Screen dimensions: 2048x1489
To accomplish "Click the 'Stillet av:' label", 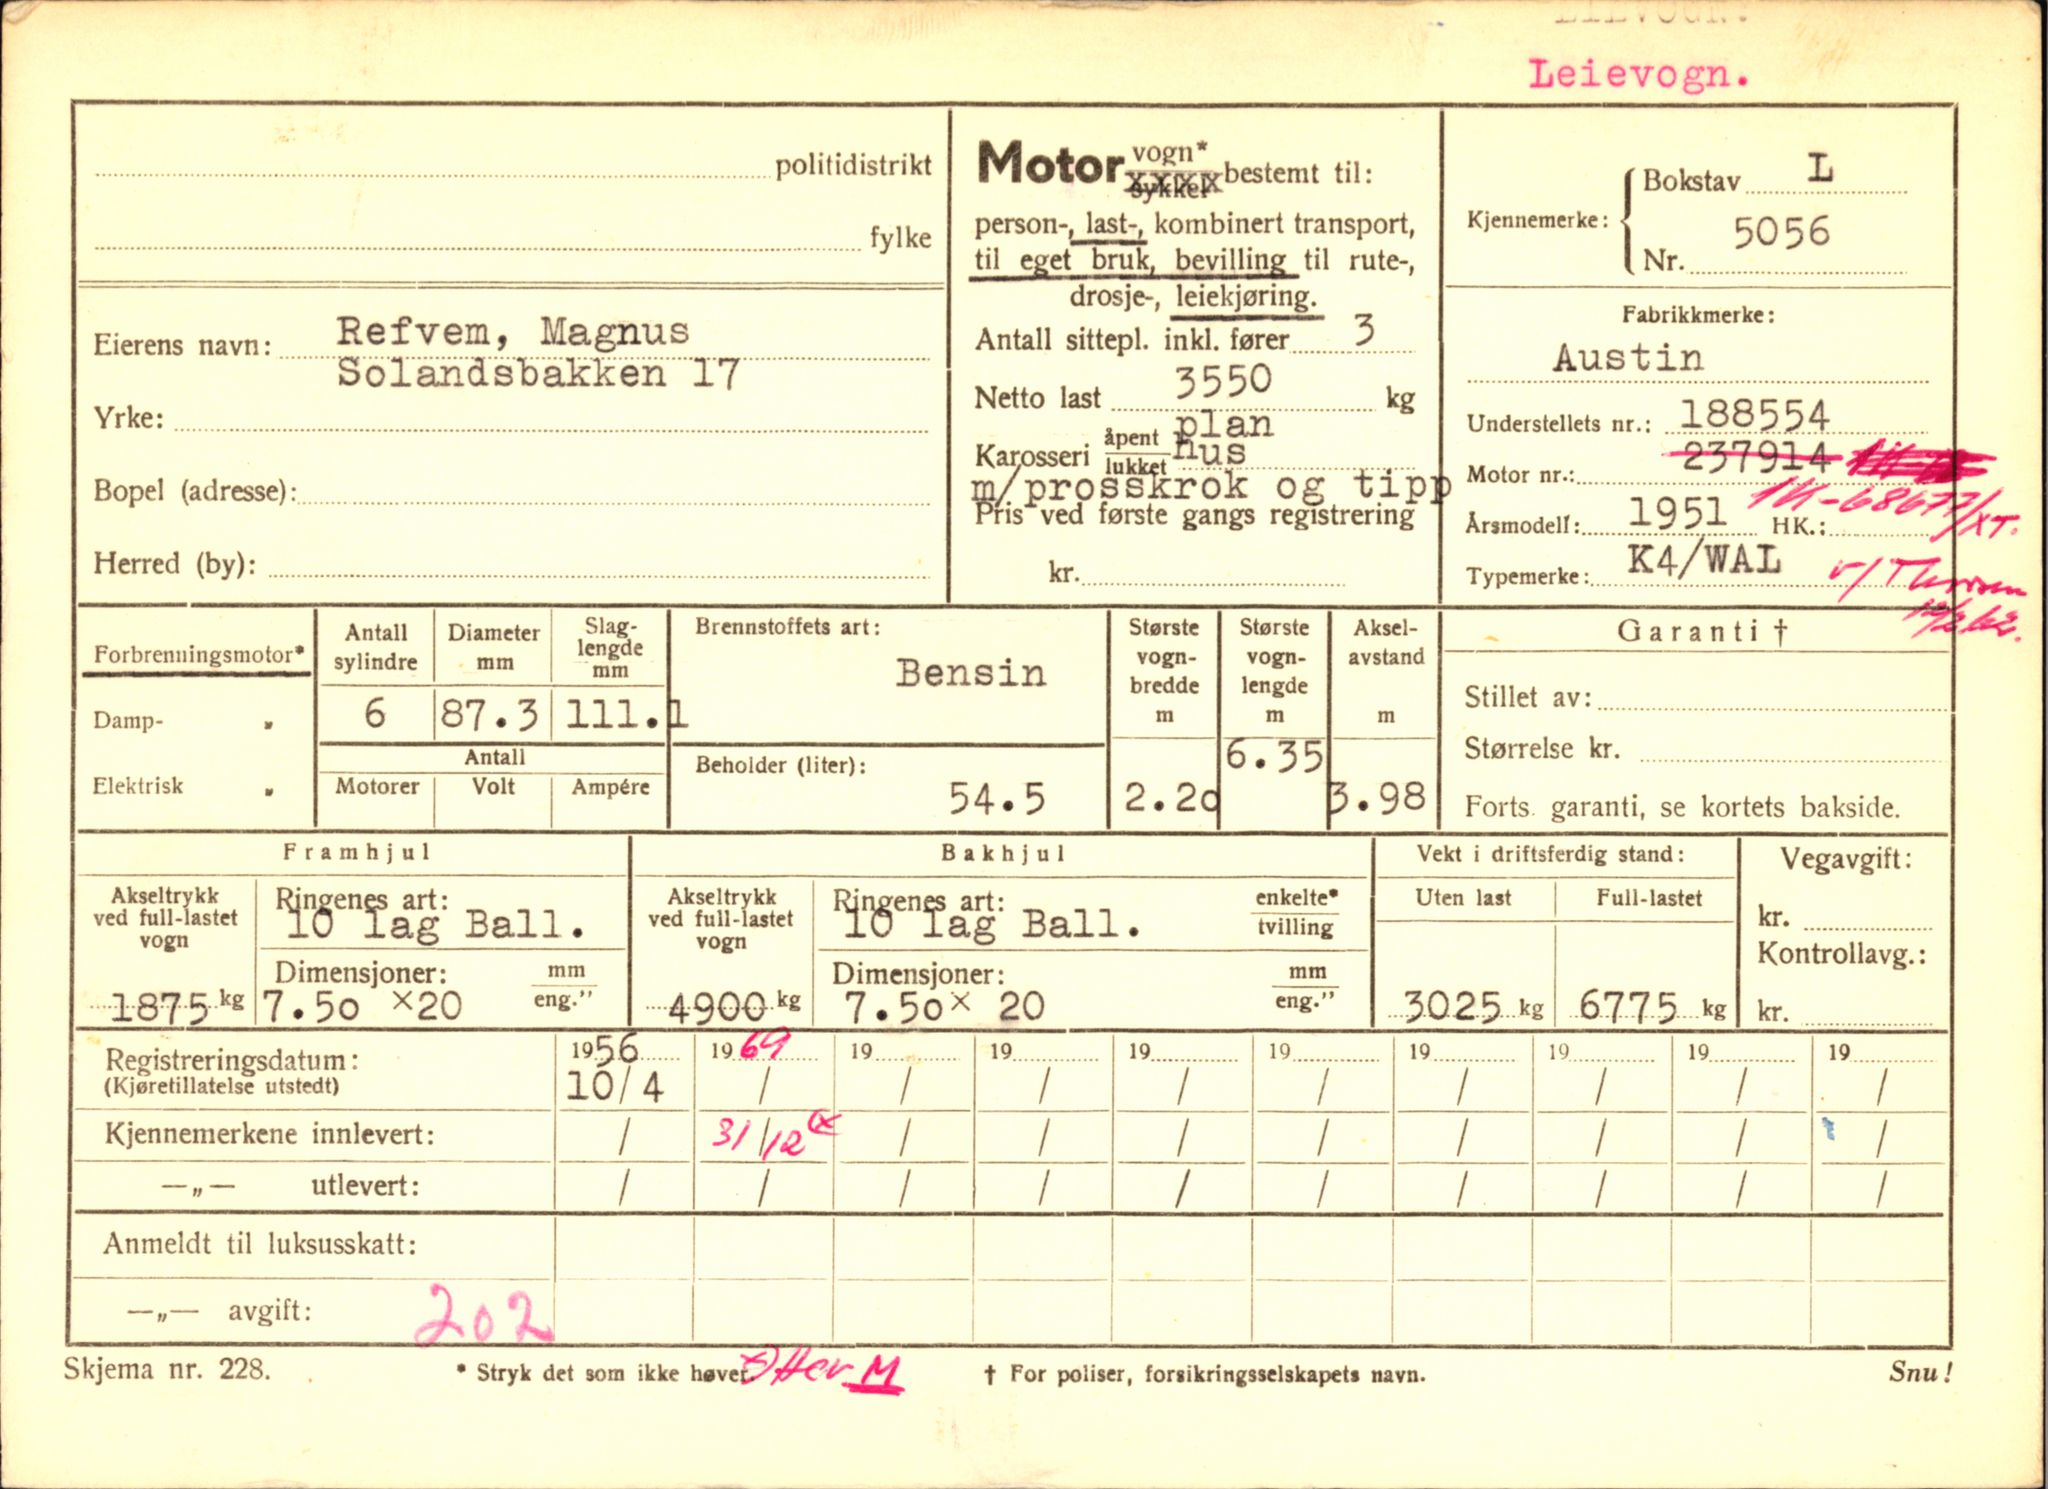I will [x=1528, y=697].
